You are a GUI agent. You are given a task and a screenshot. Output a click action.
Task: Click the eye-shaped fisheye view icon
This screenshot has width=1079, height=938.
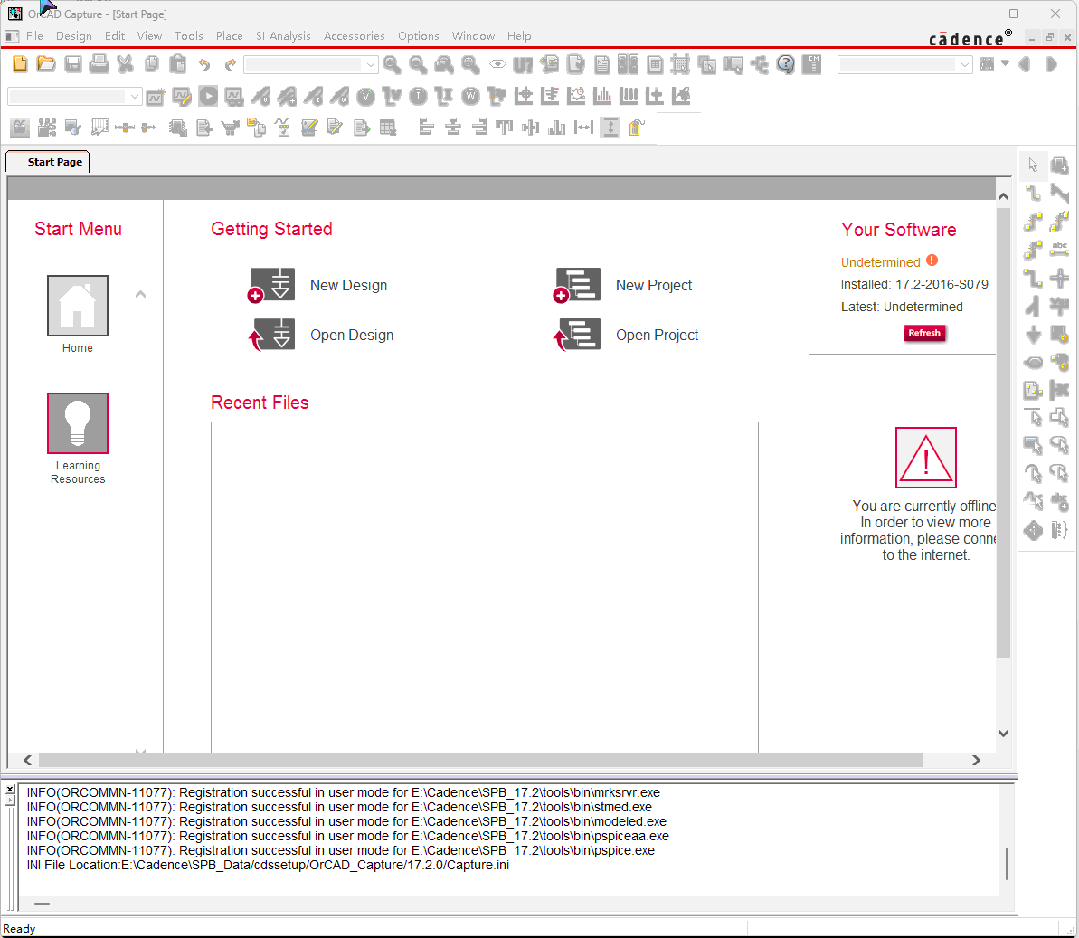(x=498, y=65)
